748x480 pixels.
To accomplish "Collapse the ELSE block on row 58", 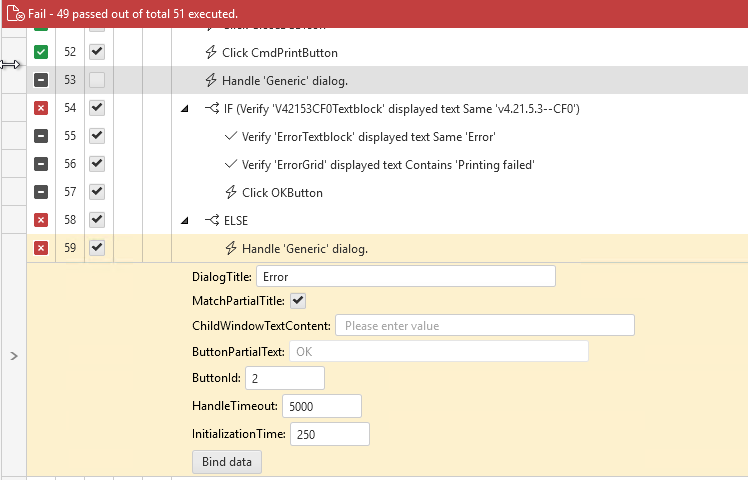I will click(x=184, y=220).
